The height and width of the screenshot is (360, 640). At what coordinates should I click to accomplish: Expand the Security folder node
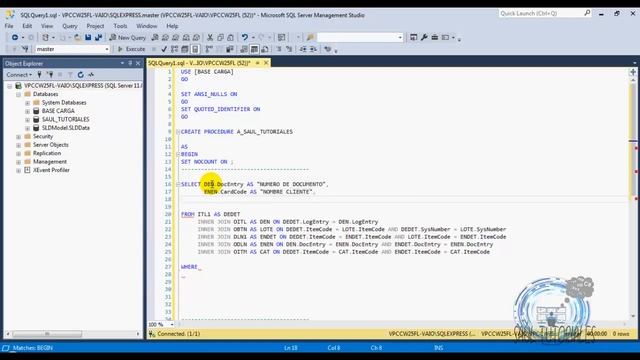[18, 137]
